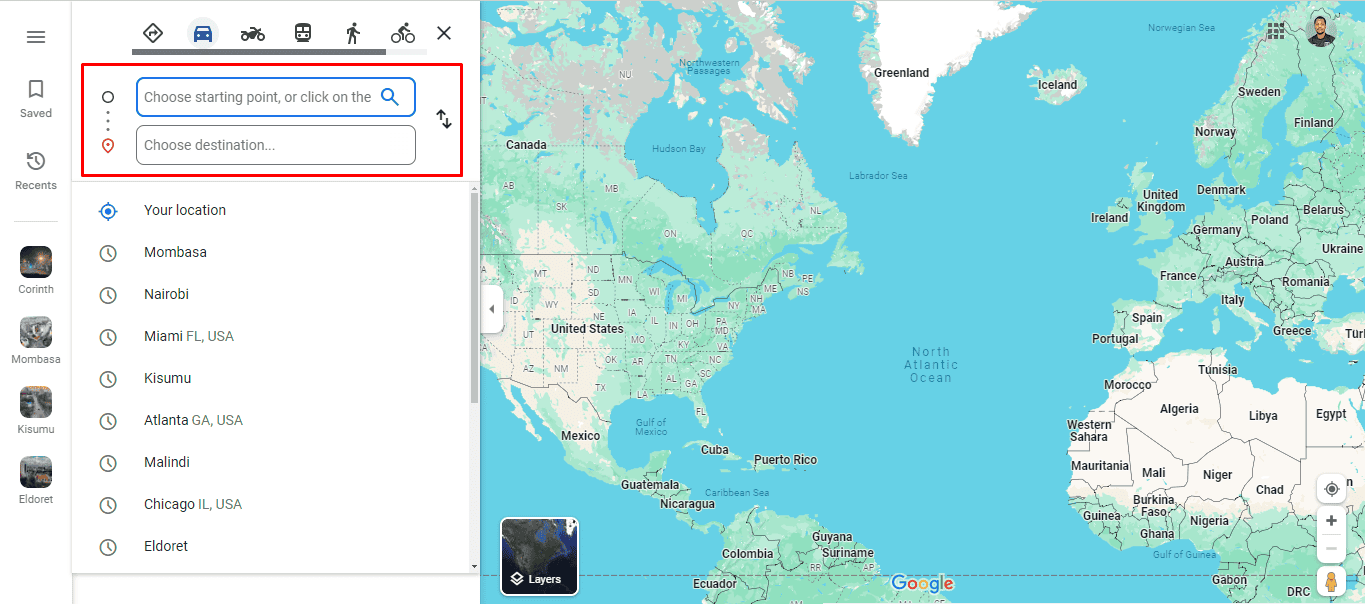Open Saved places
Screen dimensions: 1365x604
pyautogui.click(x=36, y=99)
